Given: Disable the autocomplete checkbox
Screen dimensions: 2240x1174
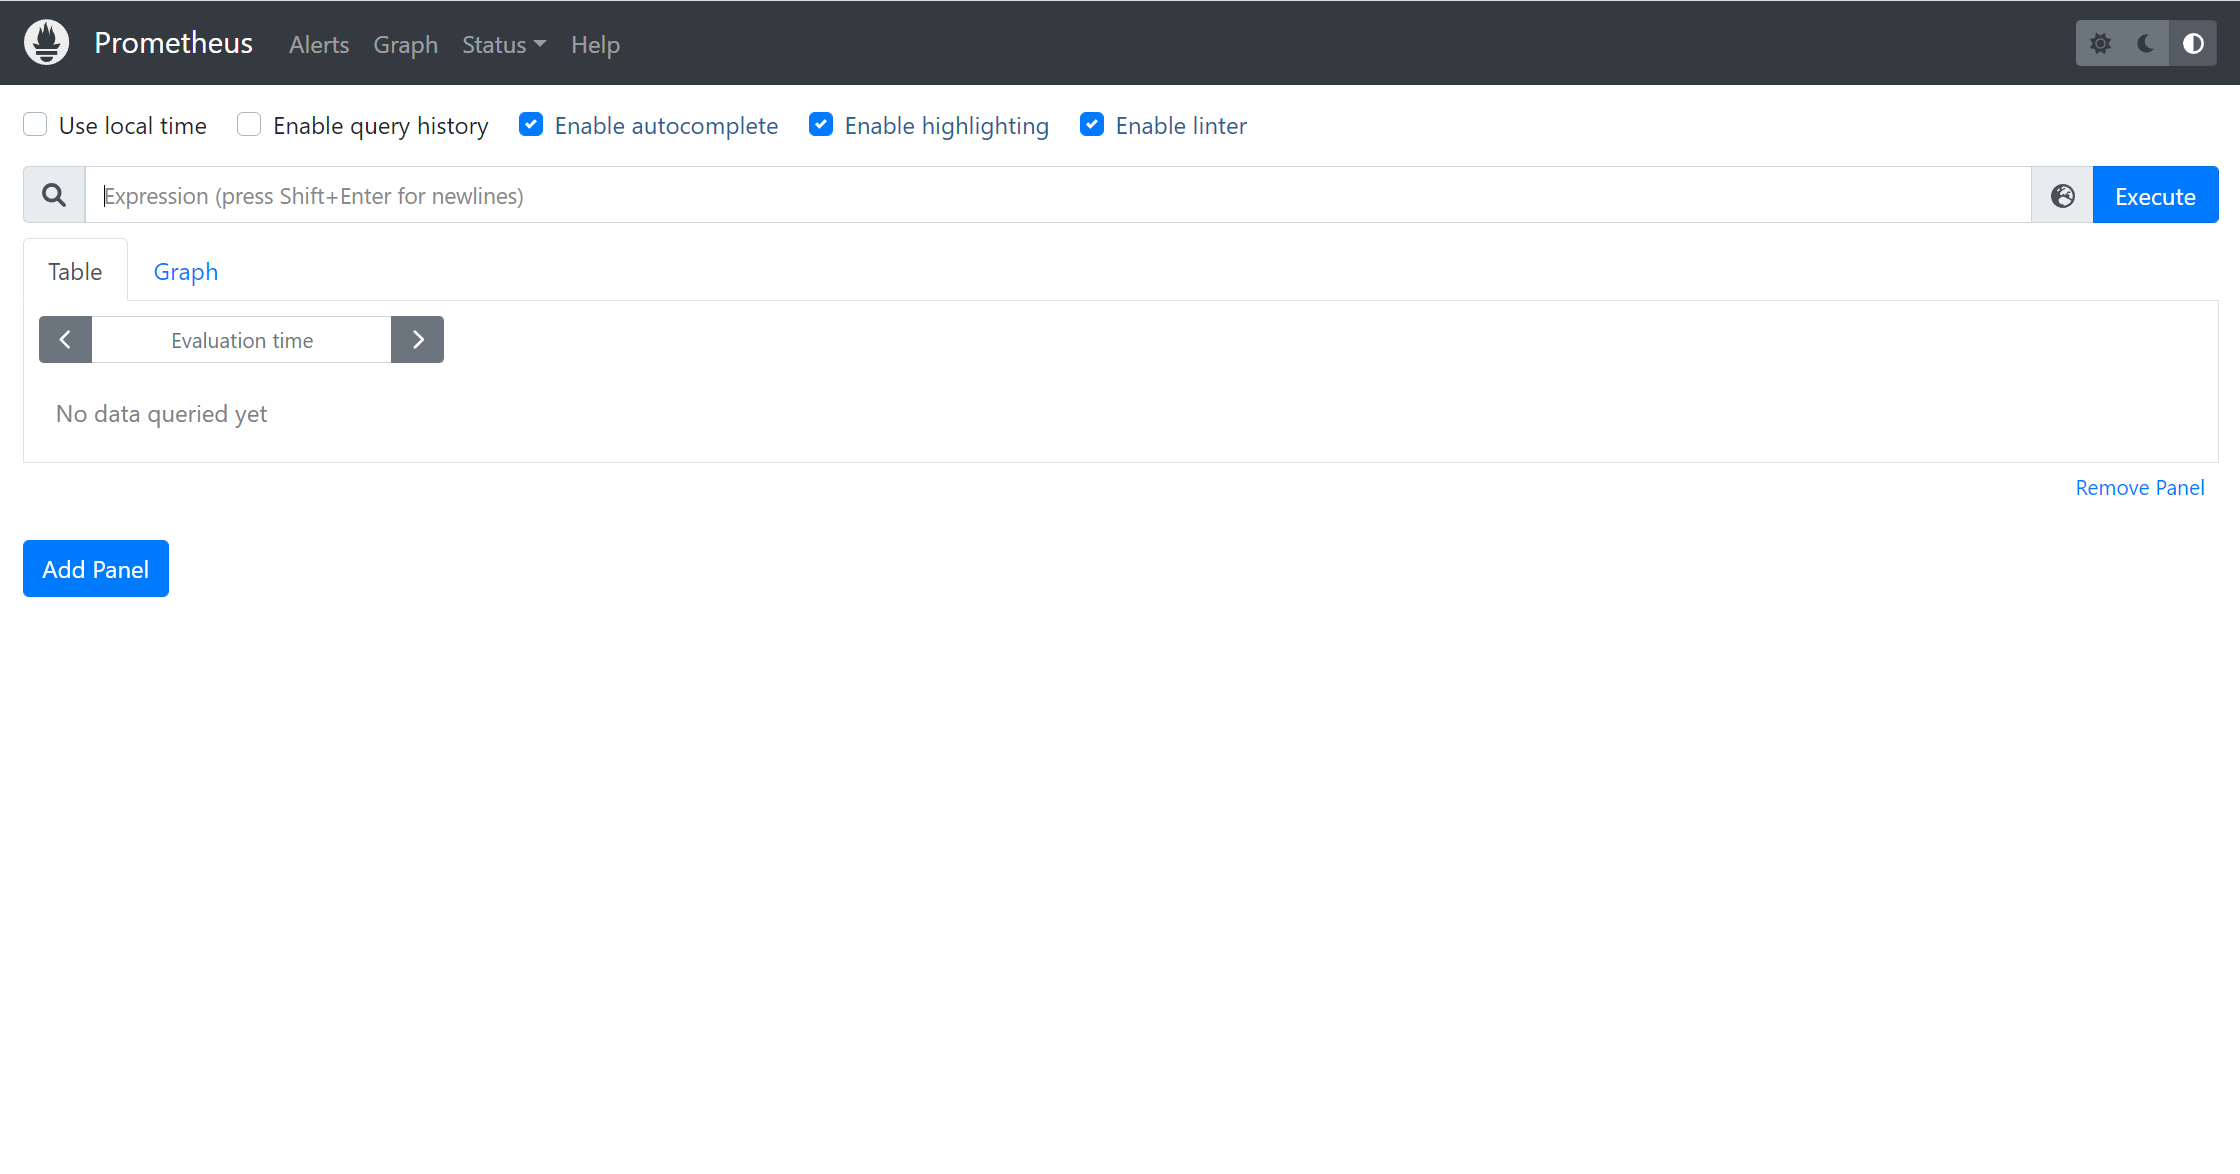Looking at the screenshot, I should tap(531, 125).
